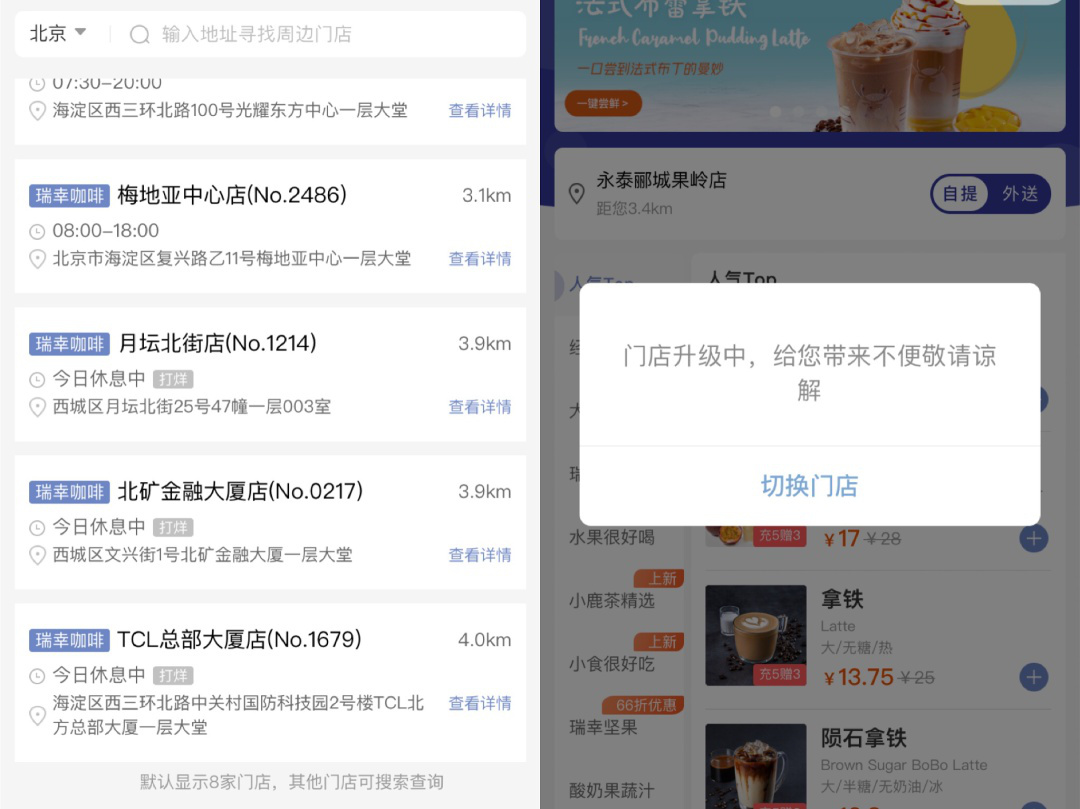This screenshot has height=809, width=1080.
Task: Click the clock icon in 北矿金融大厦店 card
Action: (37, 527)
